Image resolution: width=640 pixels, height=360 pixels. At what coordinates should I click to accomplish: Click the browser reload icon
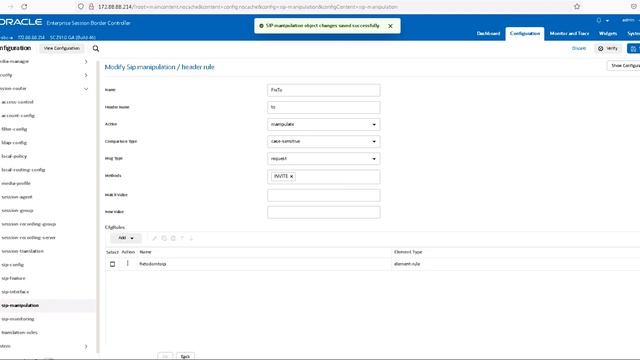point(24,7)
